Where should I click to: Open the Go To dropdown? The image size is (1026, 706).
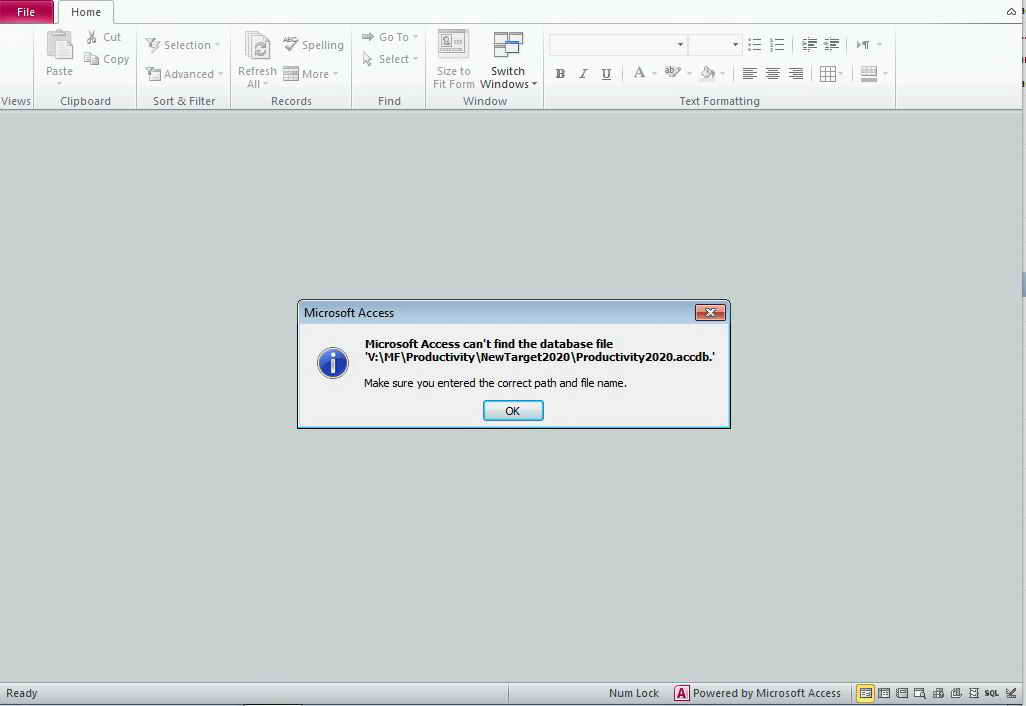[x=390, y=37]
